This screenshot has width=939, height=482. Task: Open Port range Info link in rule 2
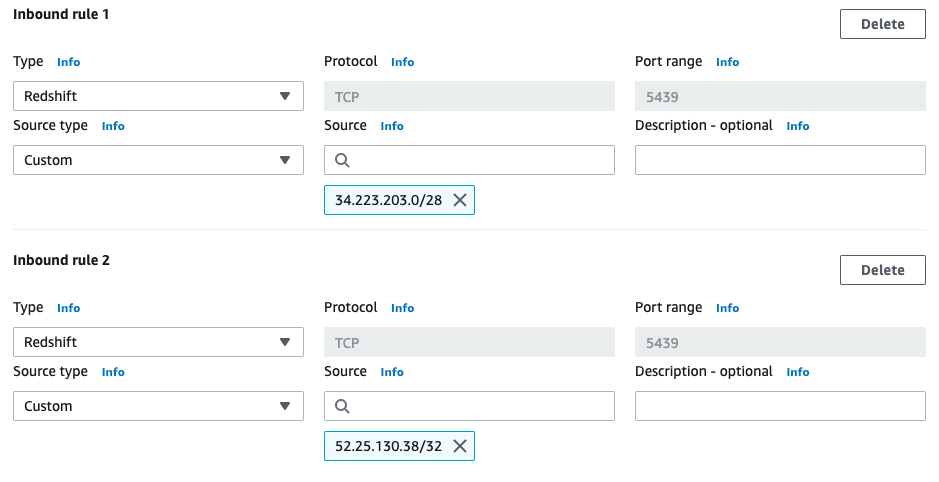(x=727, y=308)
